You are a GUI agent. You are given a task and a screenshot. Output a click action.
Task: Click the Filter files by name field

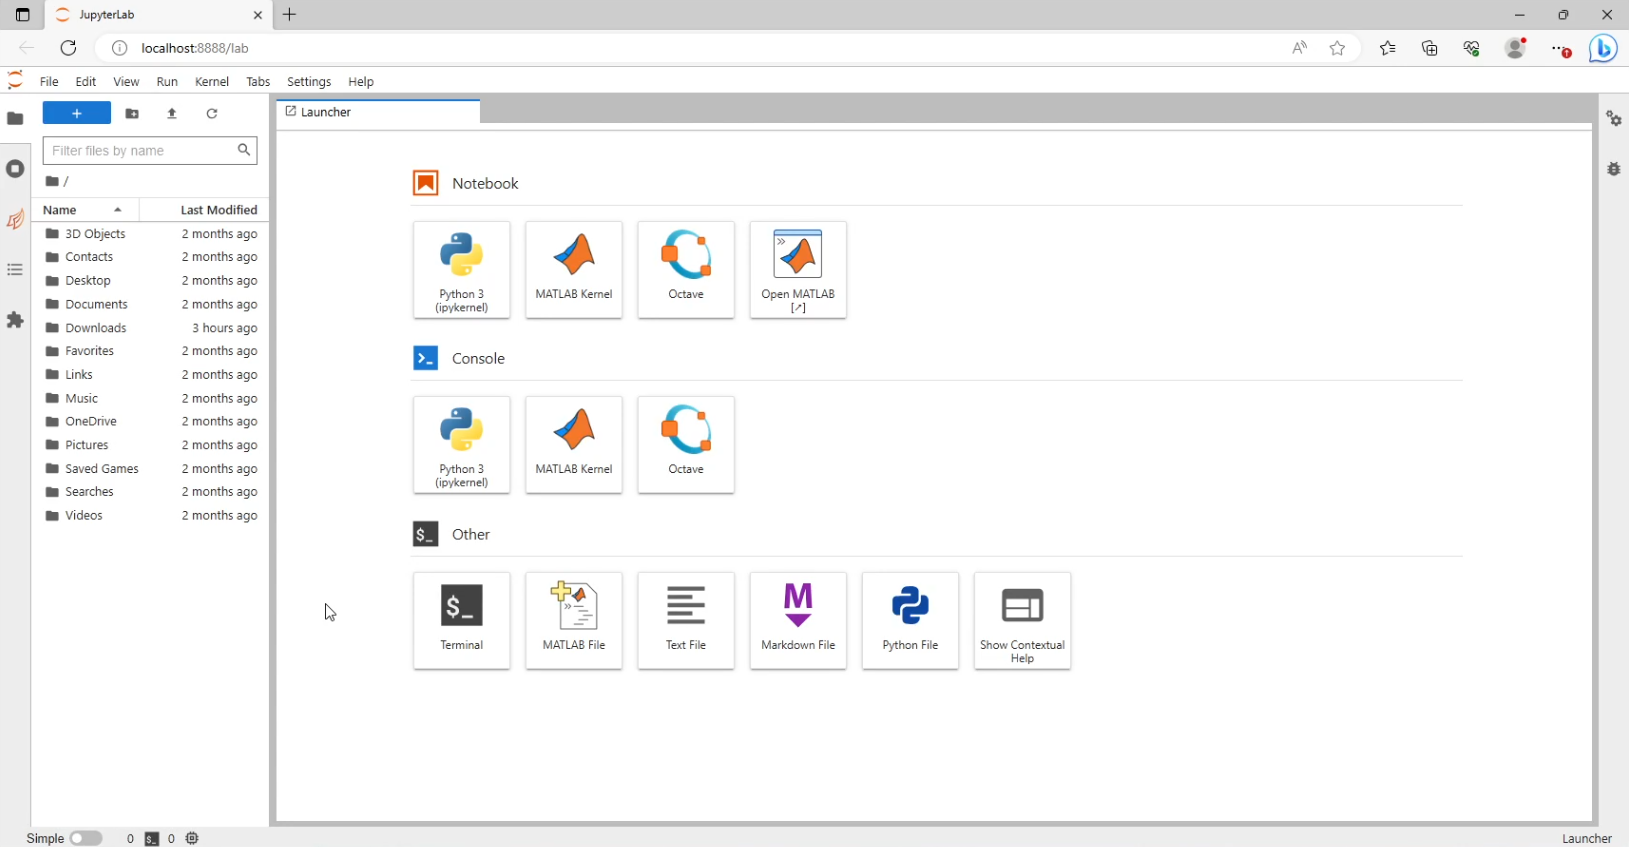coord(150,151)
